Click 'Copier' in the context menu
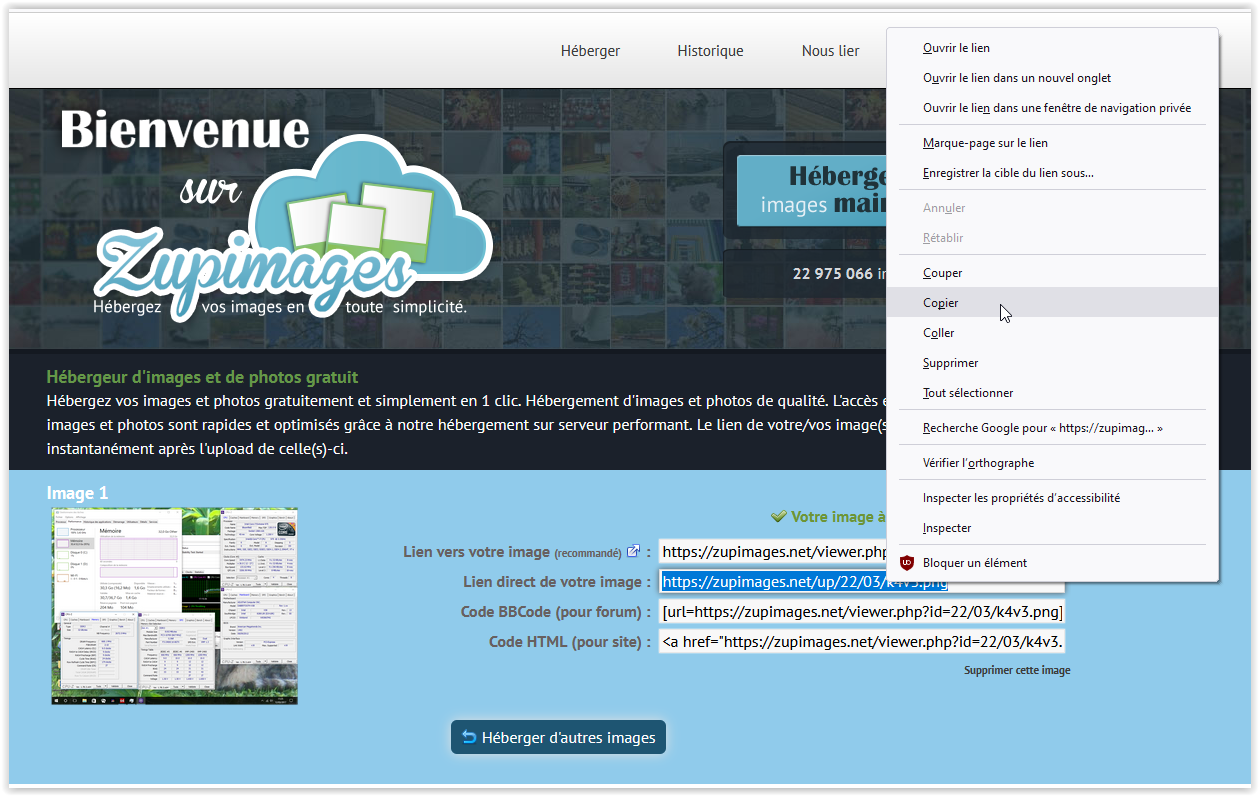Screen dimensions: 1259x796 pyautogui.click(x=1052, y=303)
